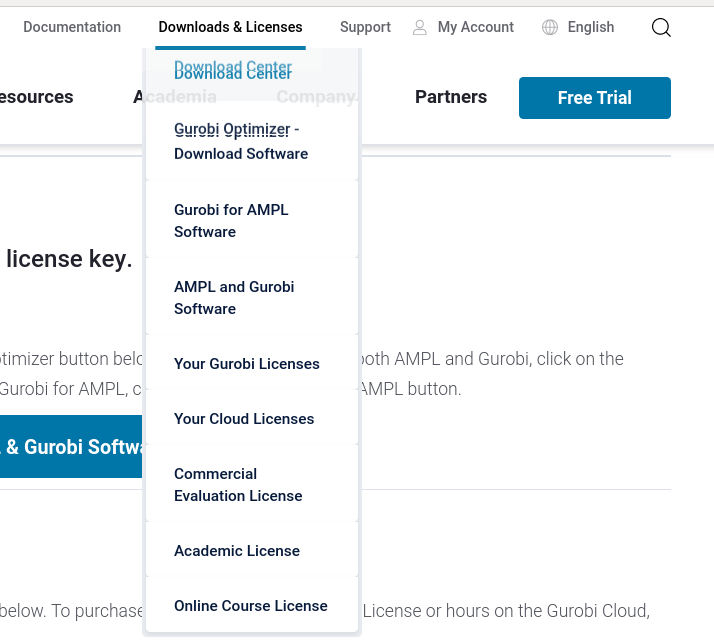This screenshot has width=714, height=641.
Task: Expand the Downloads & Licenses menu
Action: coord(230,28)
